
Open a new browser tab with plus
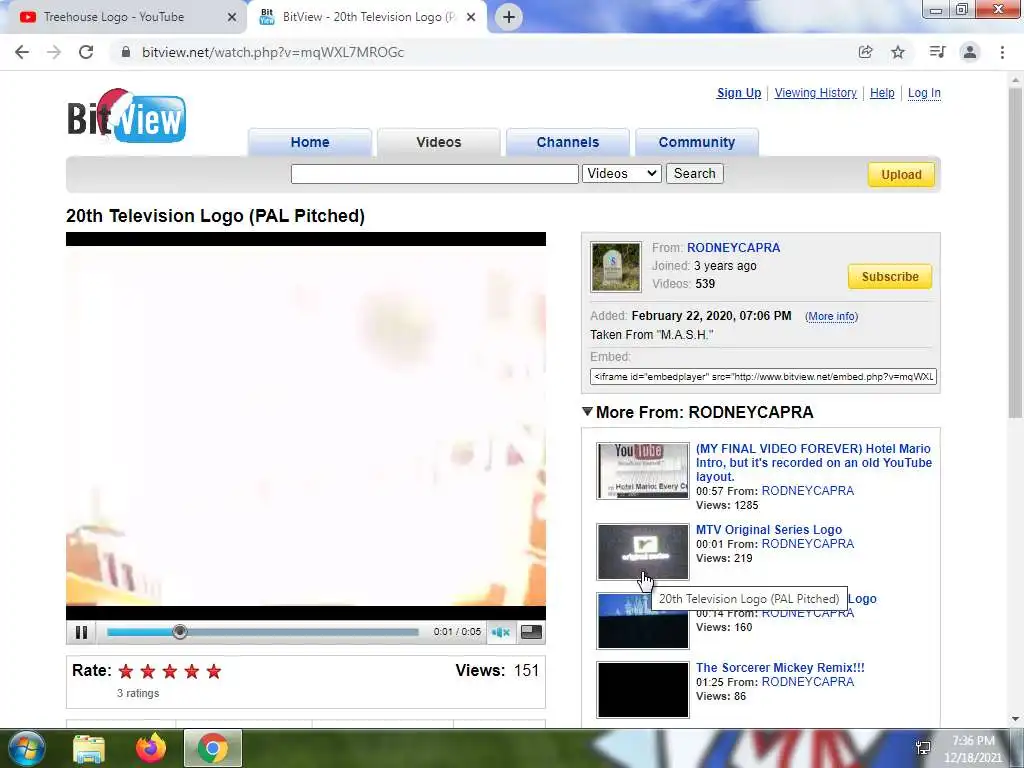[509, 17]
